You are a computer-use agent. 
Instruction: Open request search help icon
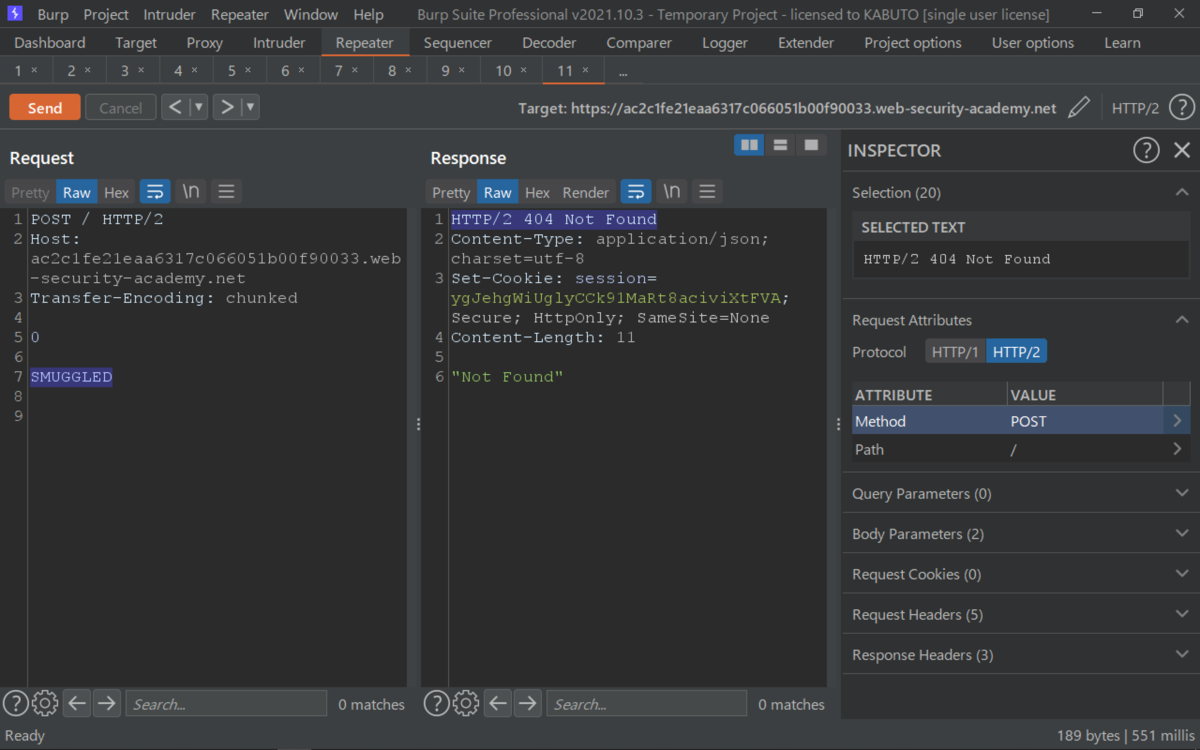15,703
